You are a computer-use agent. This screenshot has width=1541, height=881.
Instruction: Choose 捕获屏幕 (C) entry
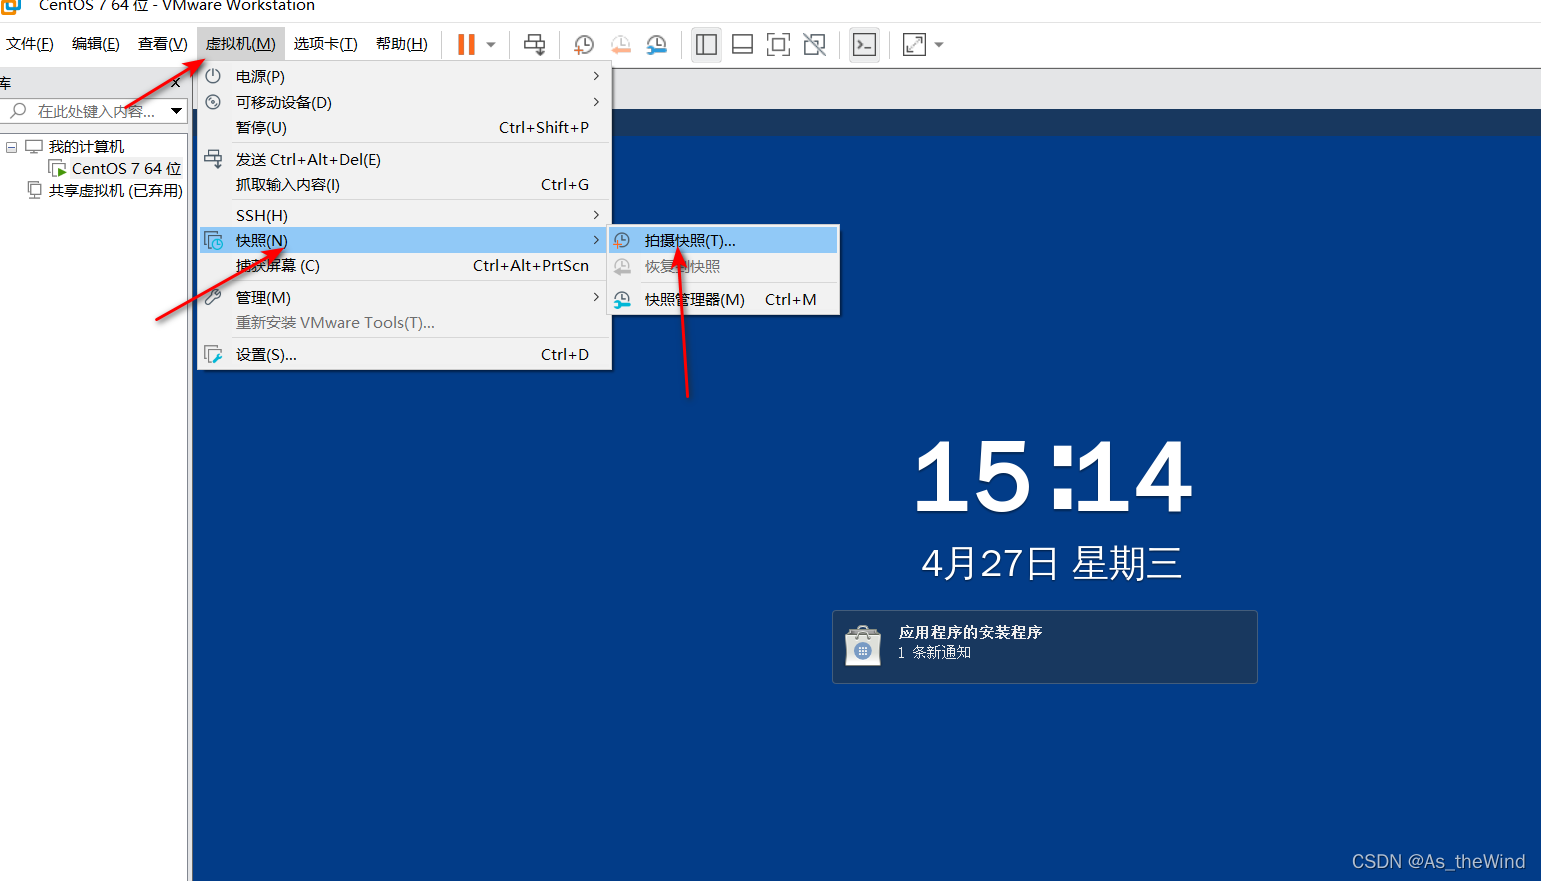405,265
